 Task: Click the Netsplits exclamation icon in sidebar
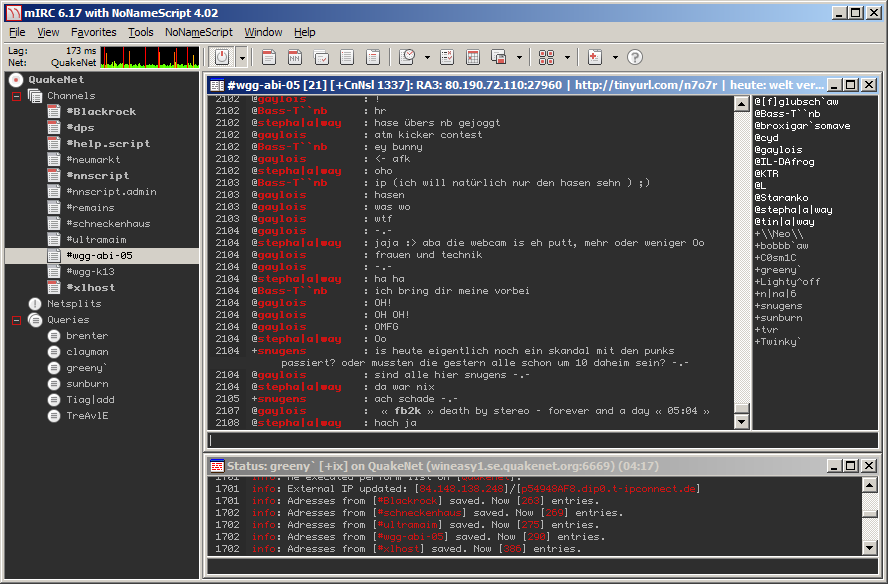pos(35,303)
